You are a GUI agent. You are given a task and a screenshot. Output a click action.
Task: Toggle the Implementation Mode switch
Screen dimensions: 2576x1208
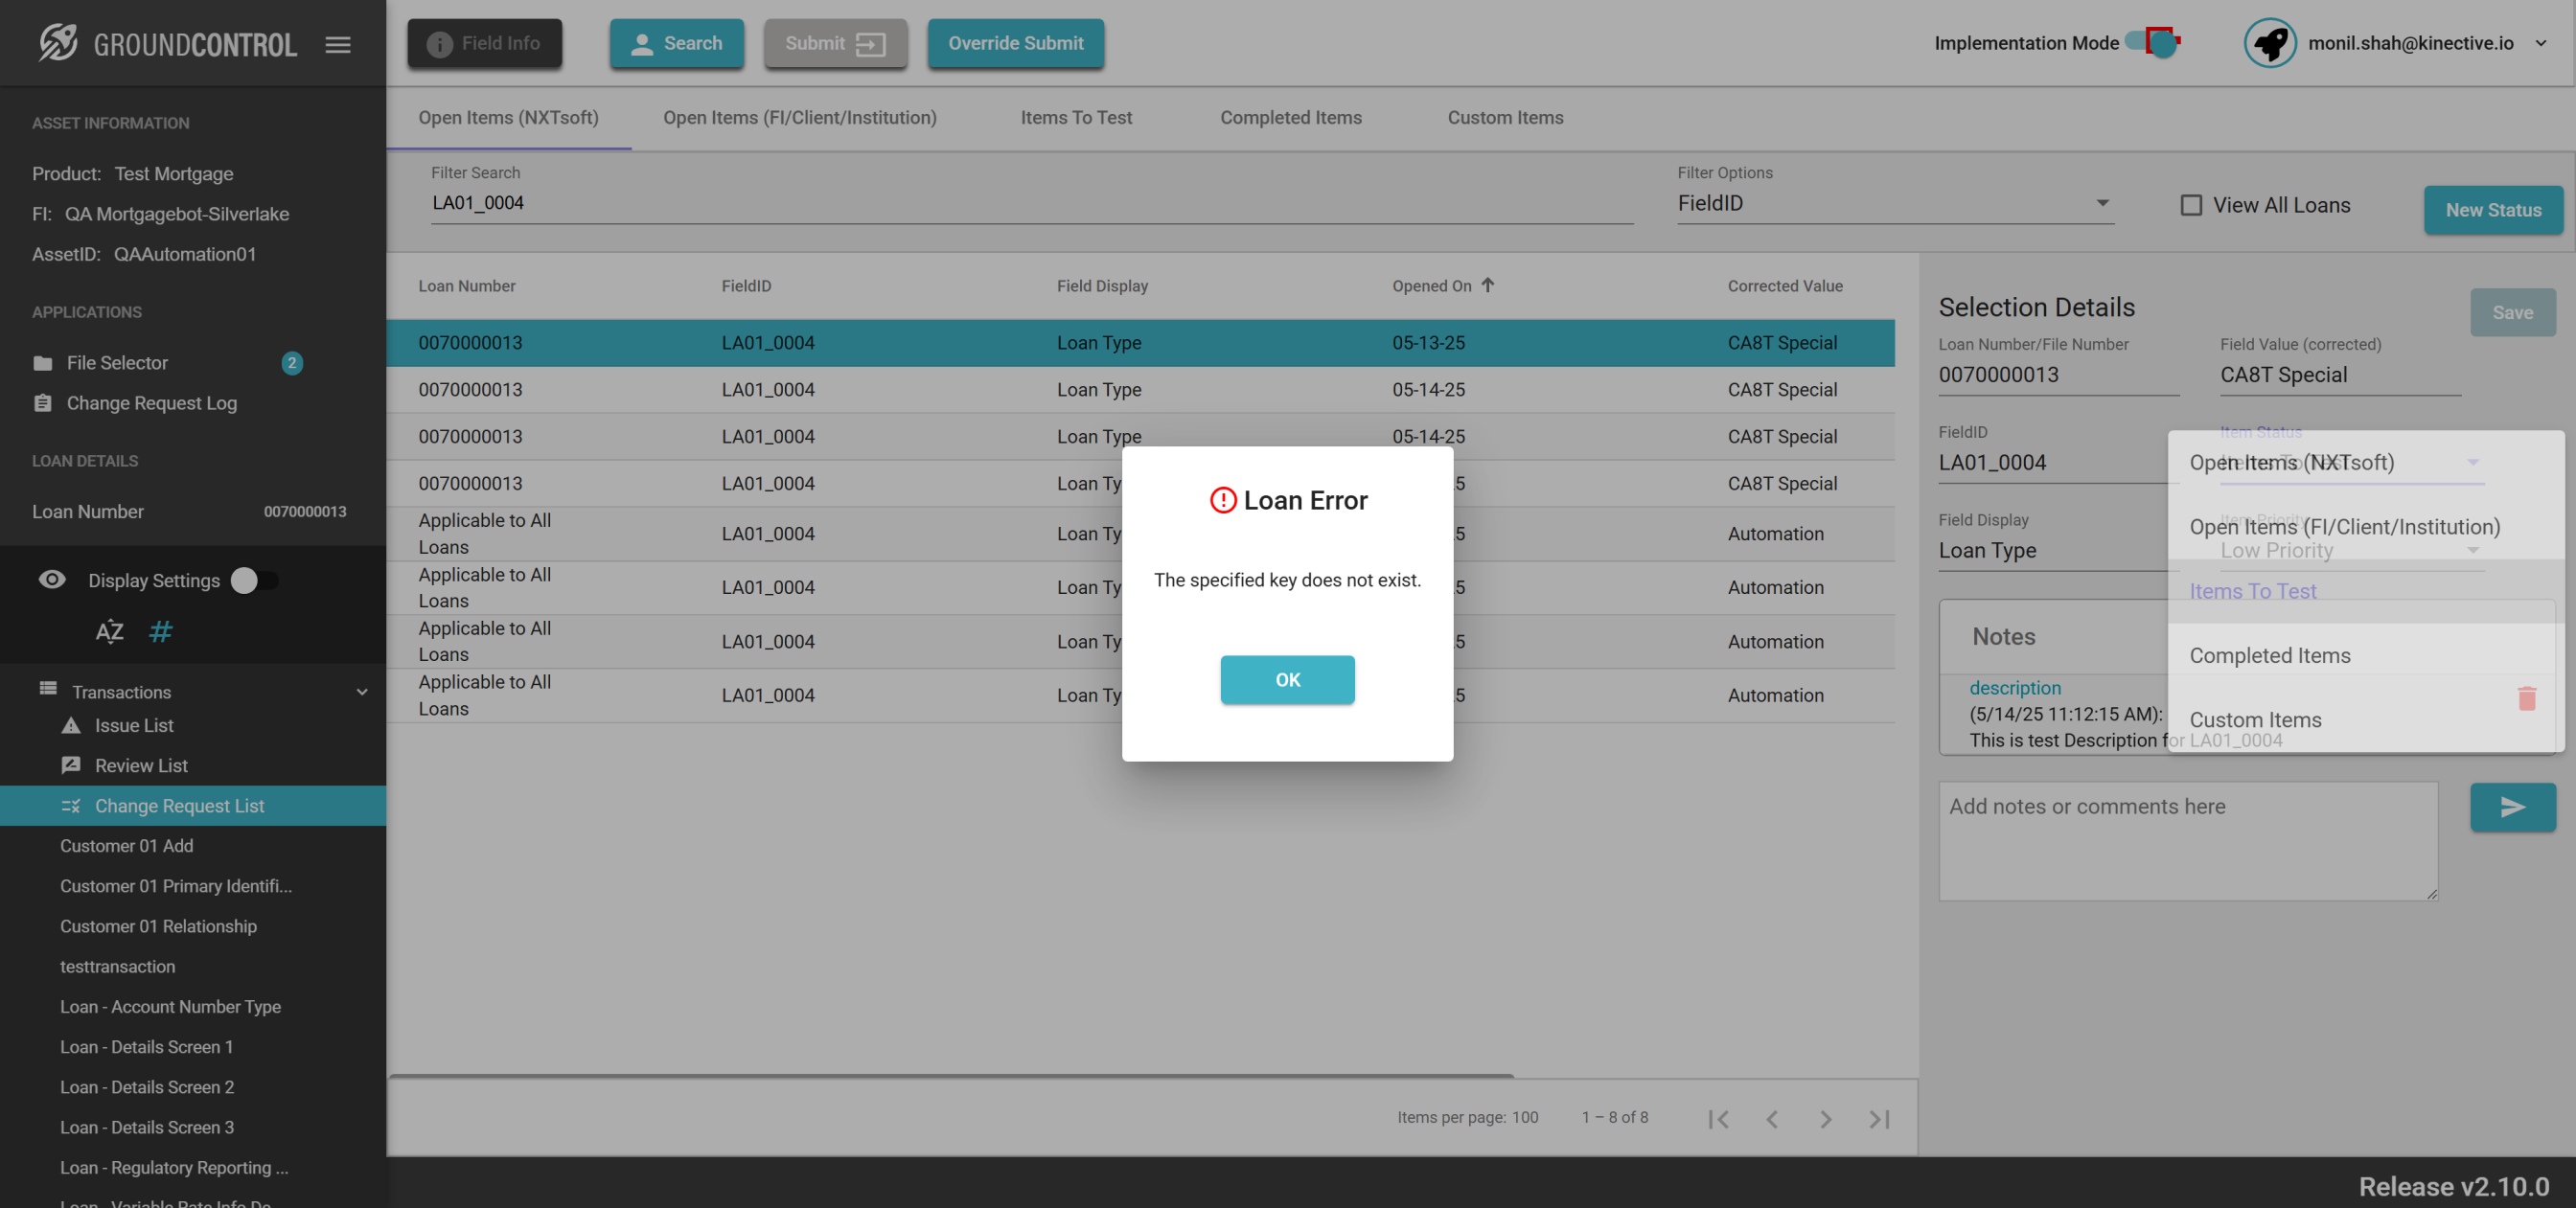point(2153,43)
